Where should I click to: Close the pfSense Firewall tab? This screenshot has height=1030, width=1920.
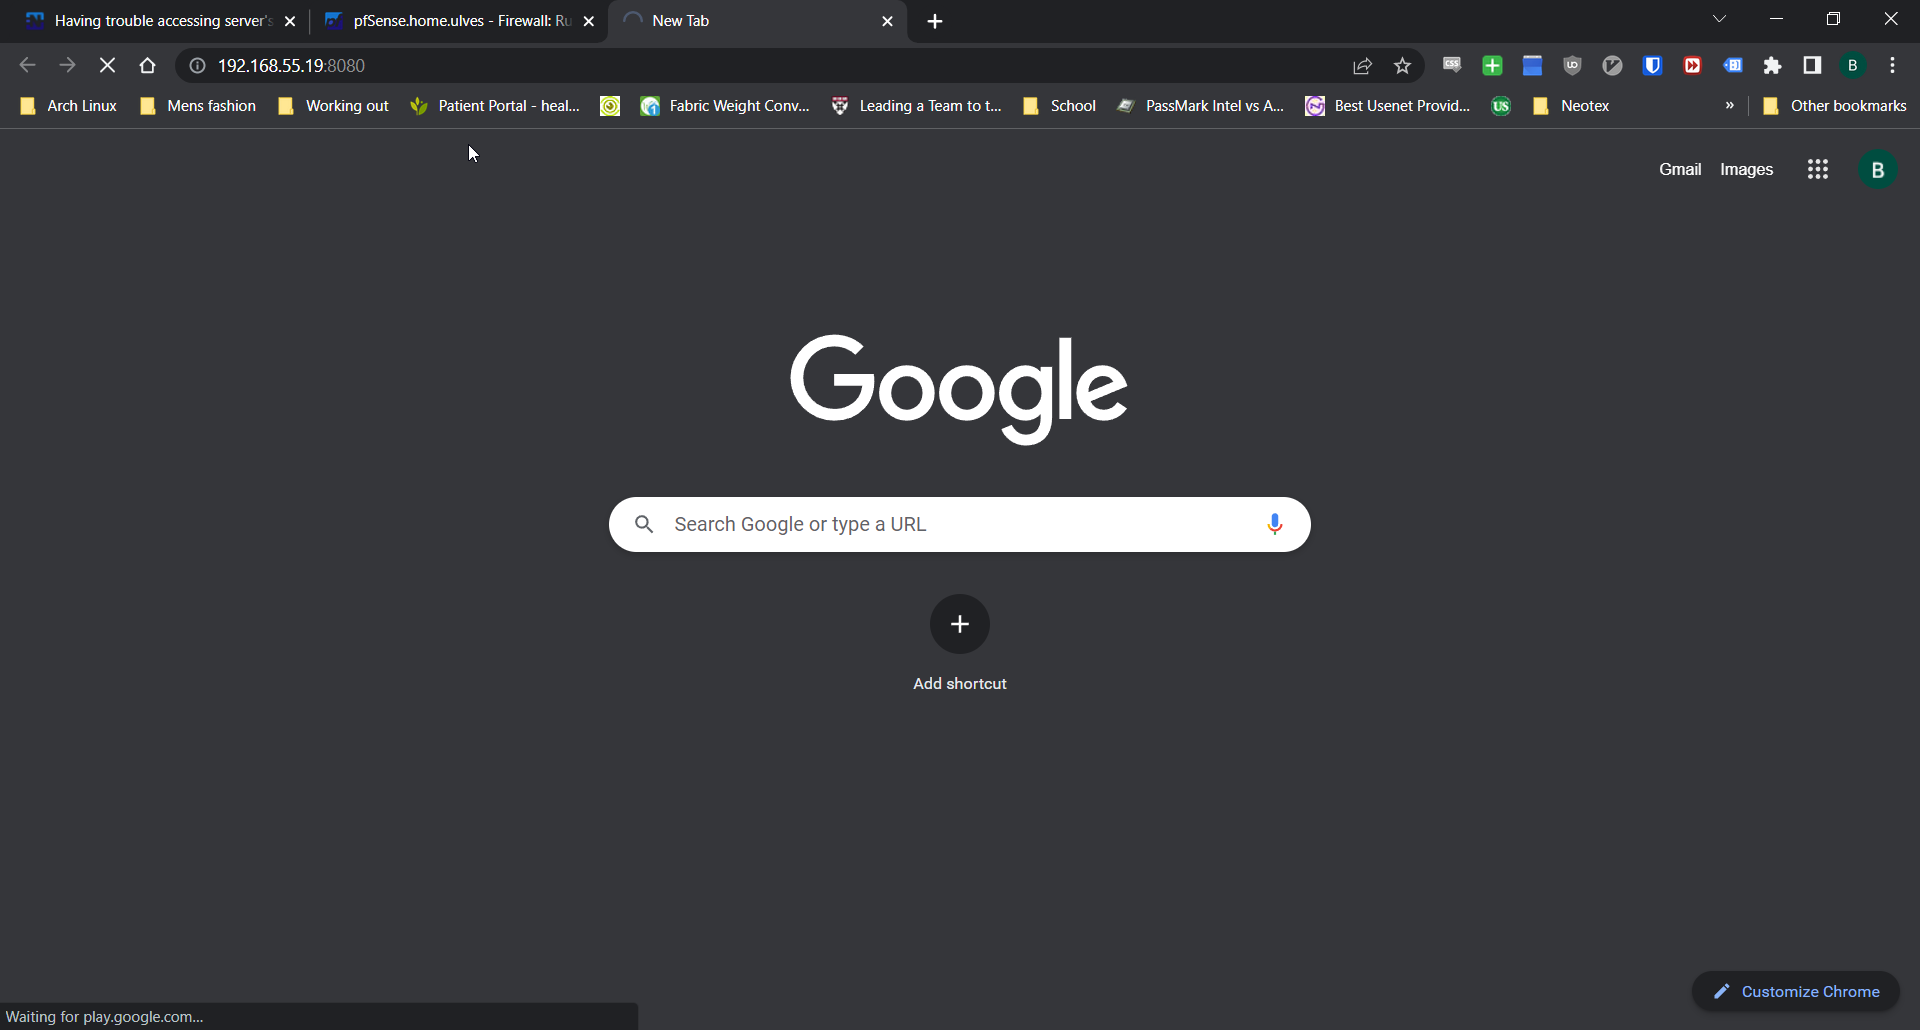(x=588, y=21)
